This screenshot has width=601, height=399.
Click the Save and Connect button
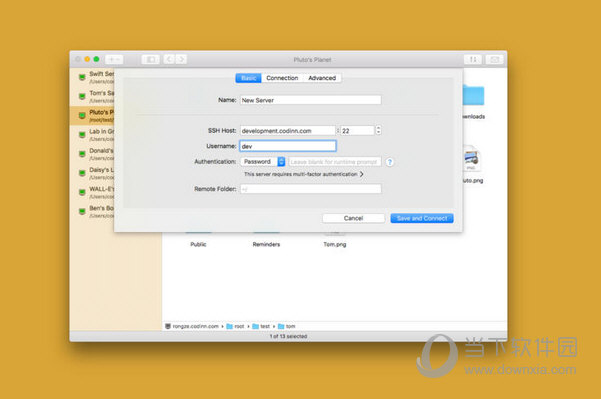click(422, 218)
